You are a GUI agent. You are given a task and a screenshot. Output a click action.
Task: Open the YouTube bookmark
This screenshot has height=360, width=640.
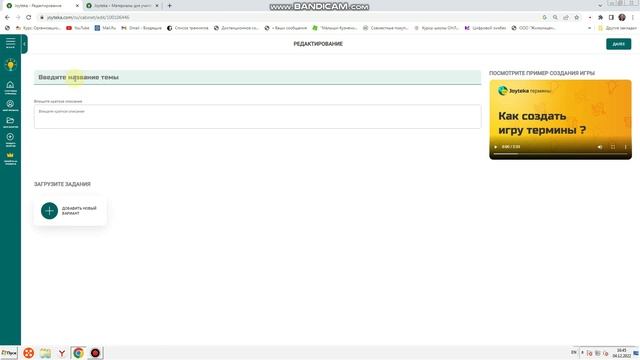78,28
